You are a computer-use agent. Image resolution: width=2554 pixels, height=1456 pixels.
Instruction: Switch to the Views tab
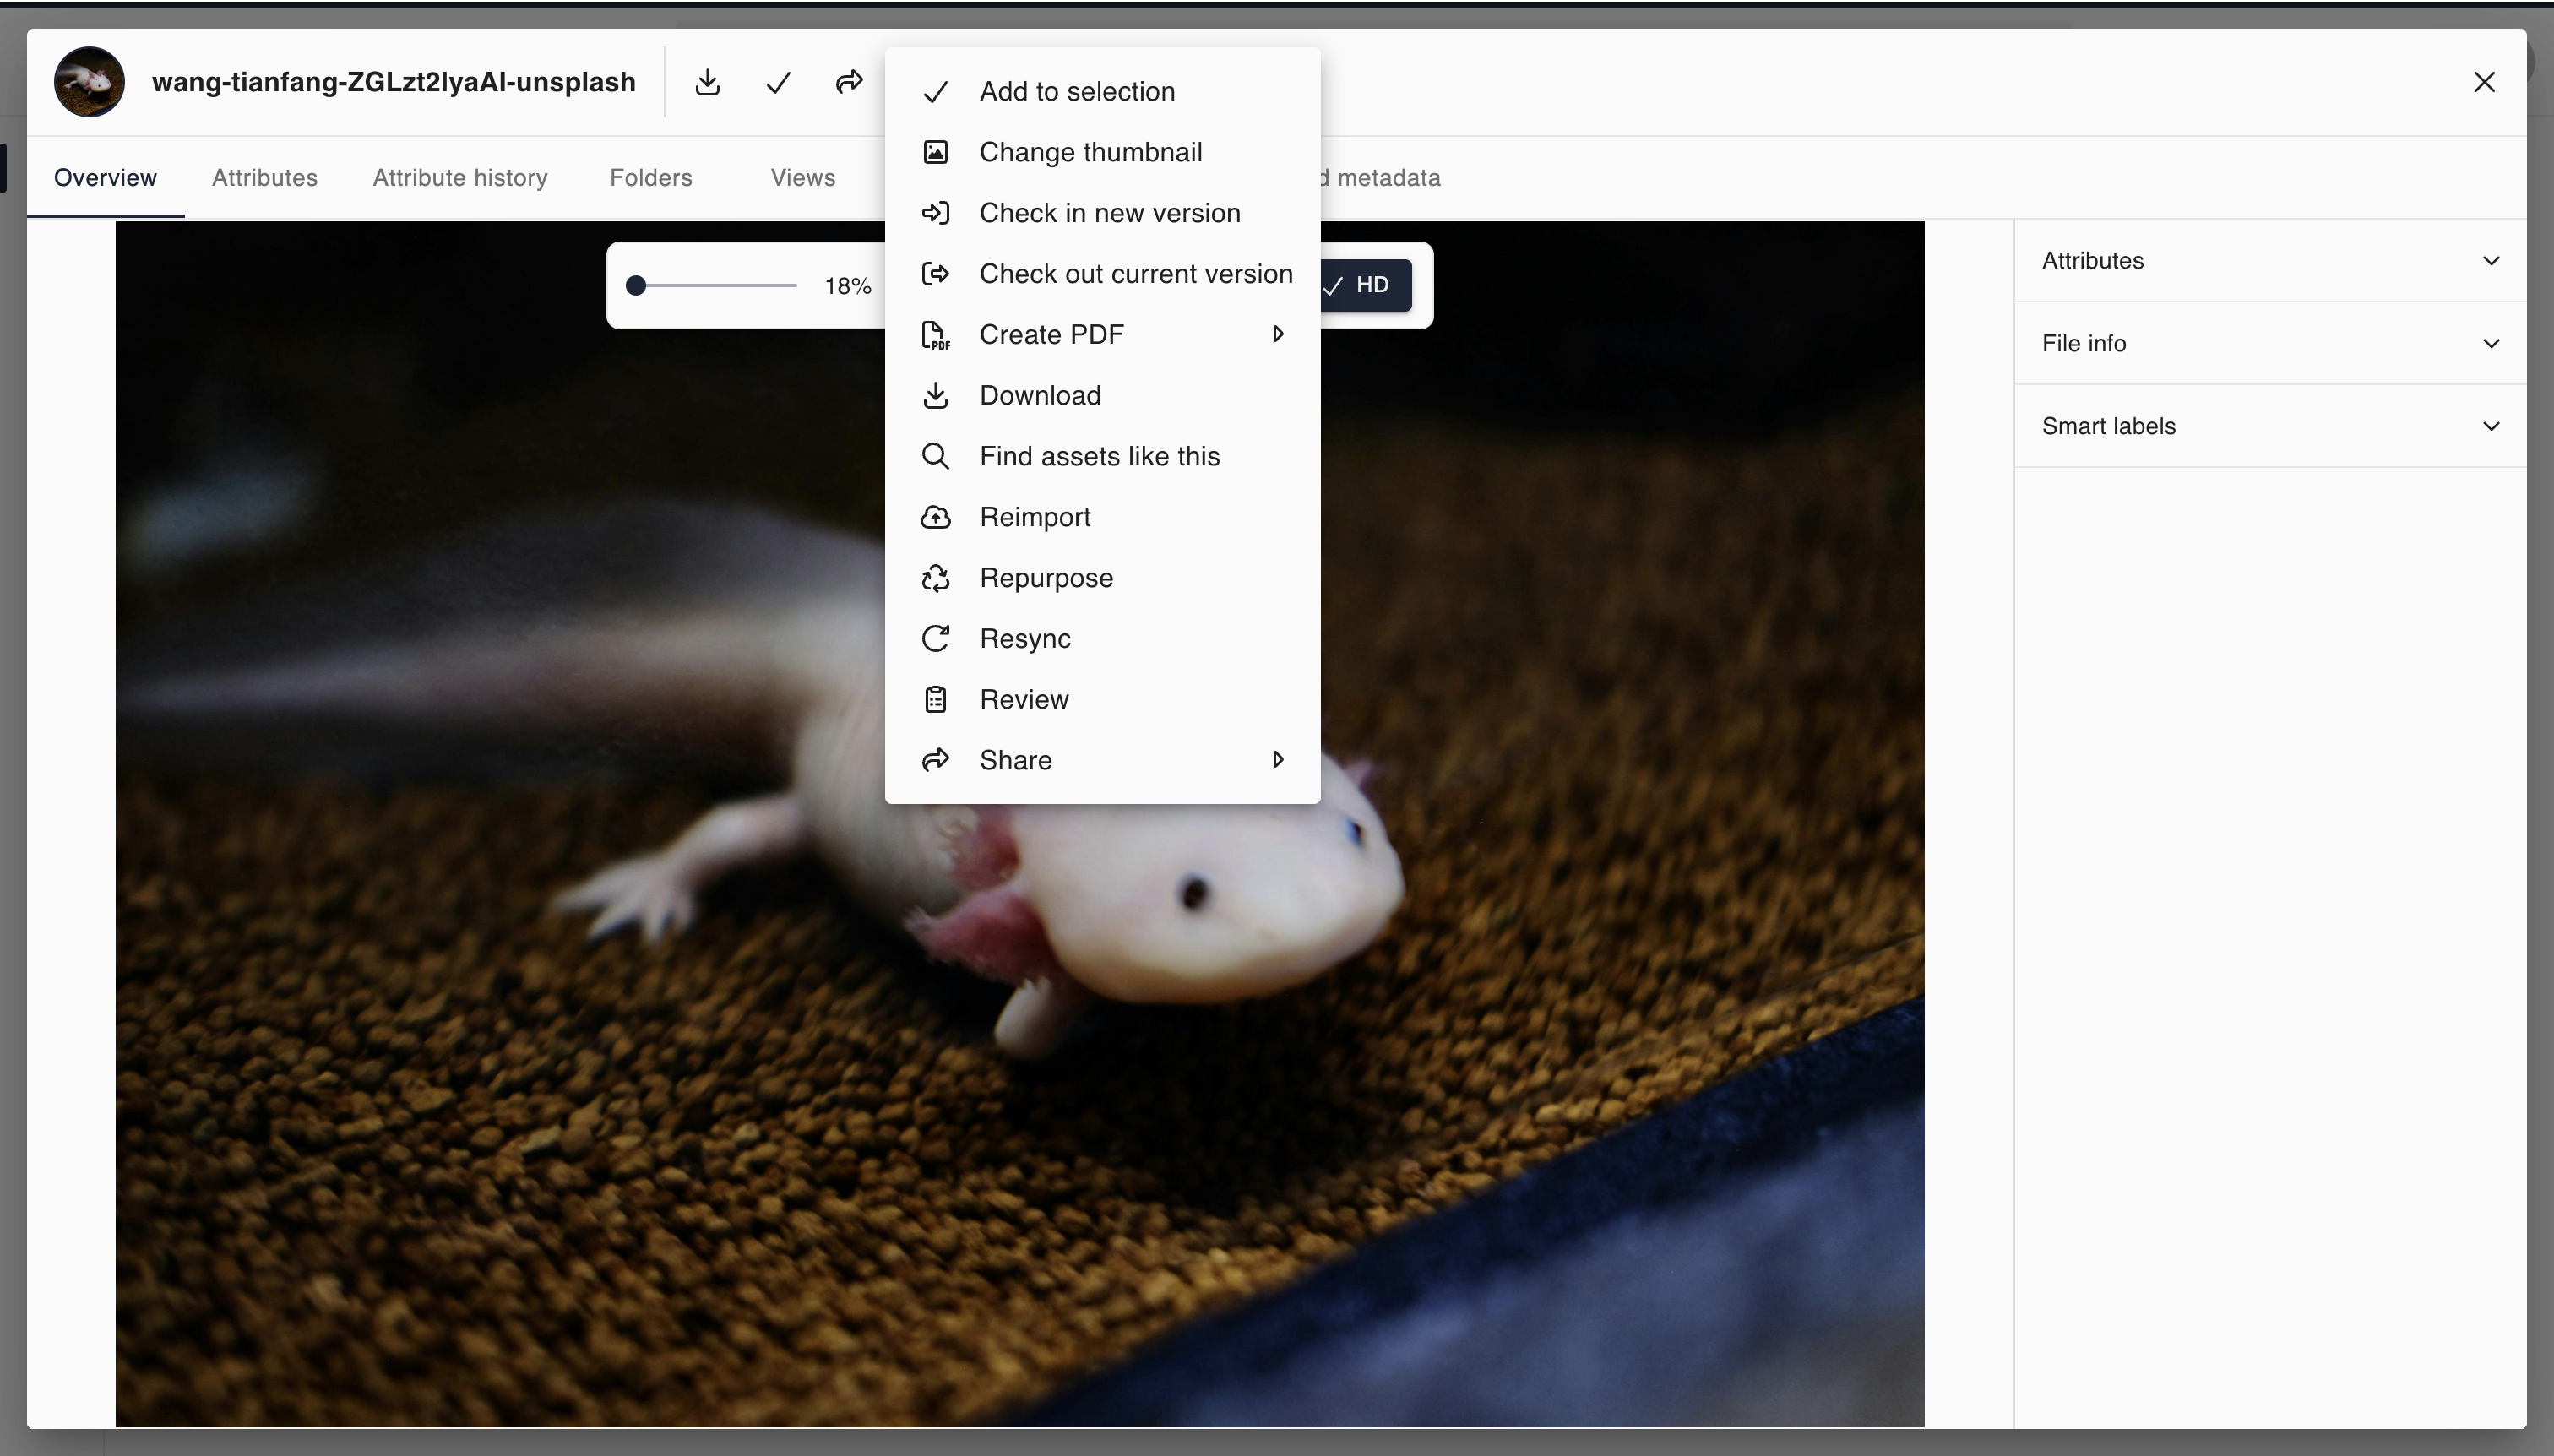click(803, 178)
